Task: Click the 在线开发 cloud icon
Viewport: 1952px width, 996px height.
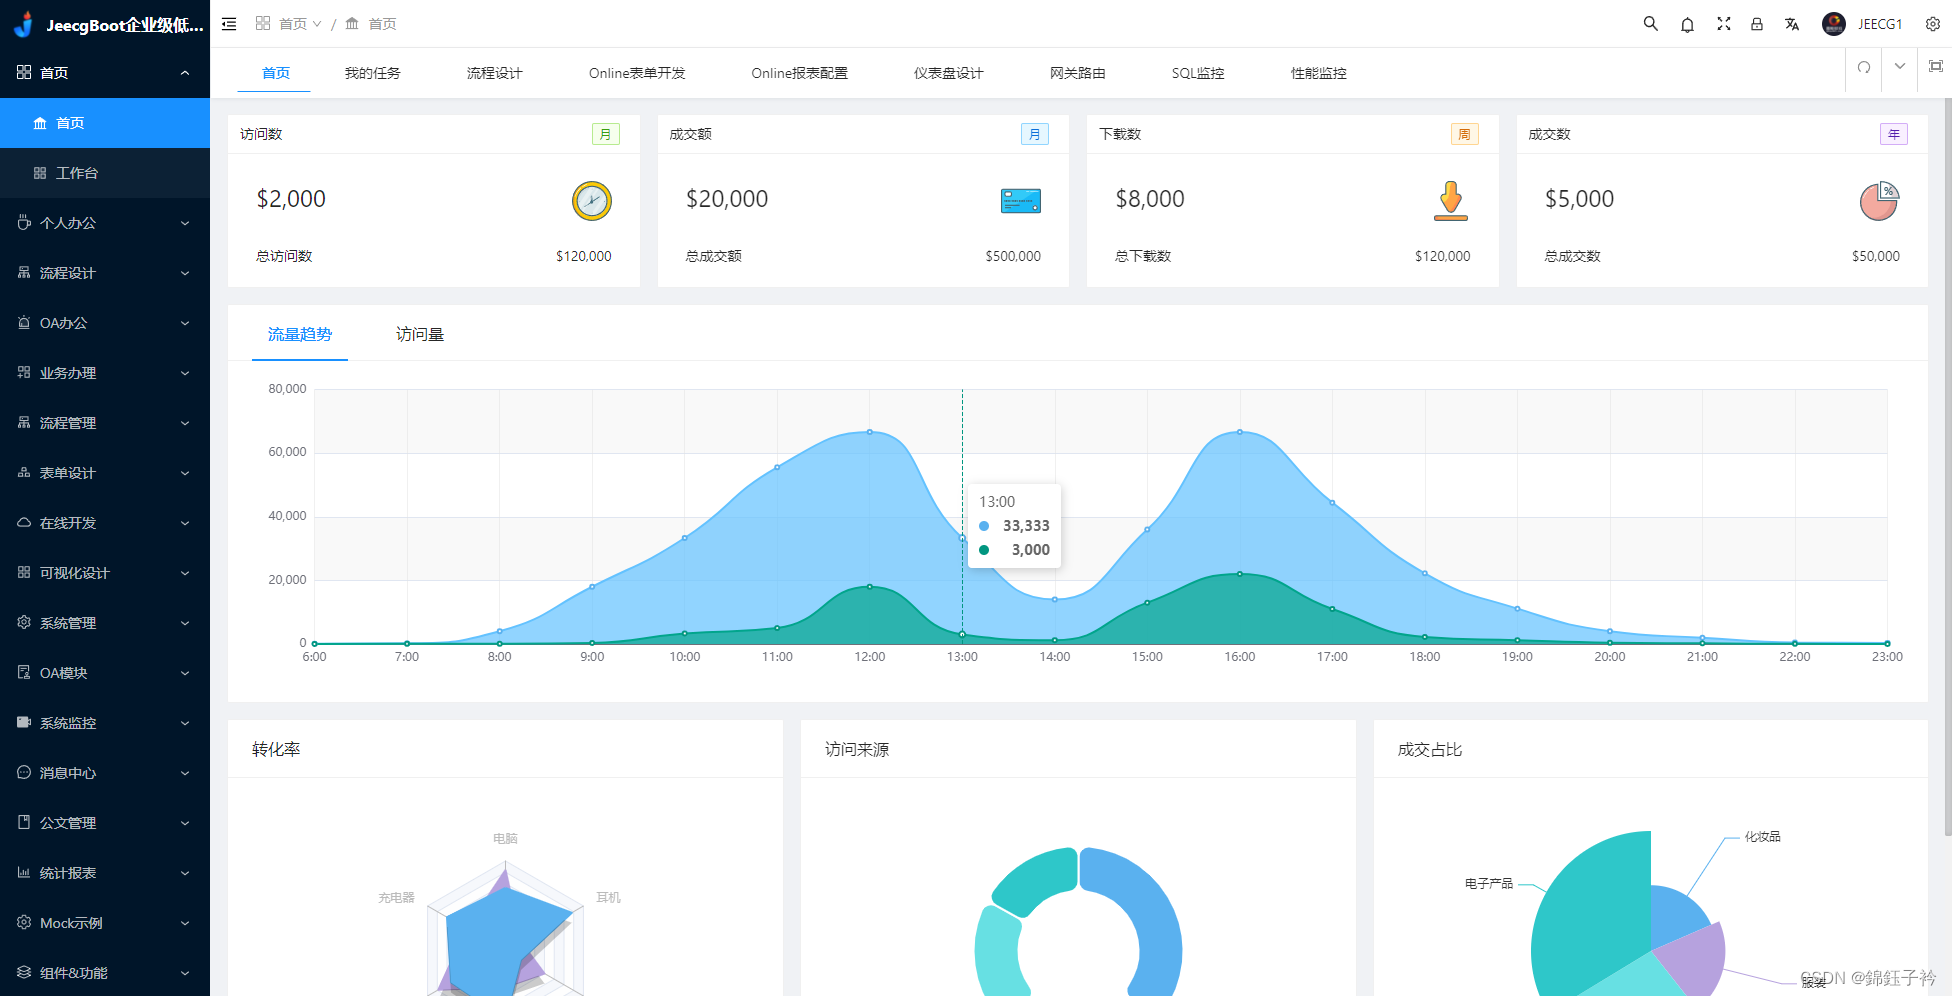Action: pos(24,523)
